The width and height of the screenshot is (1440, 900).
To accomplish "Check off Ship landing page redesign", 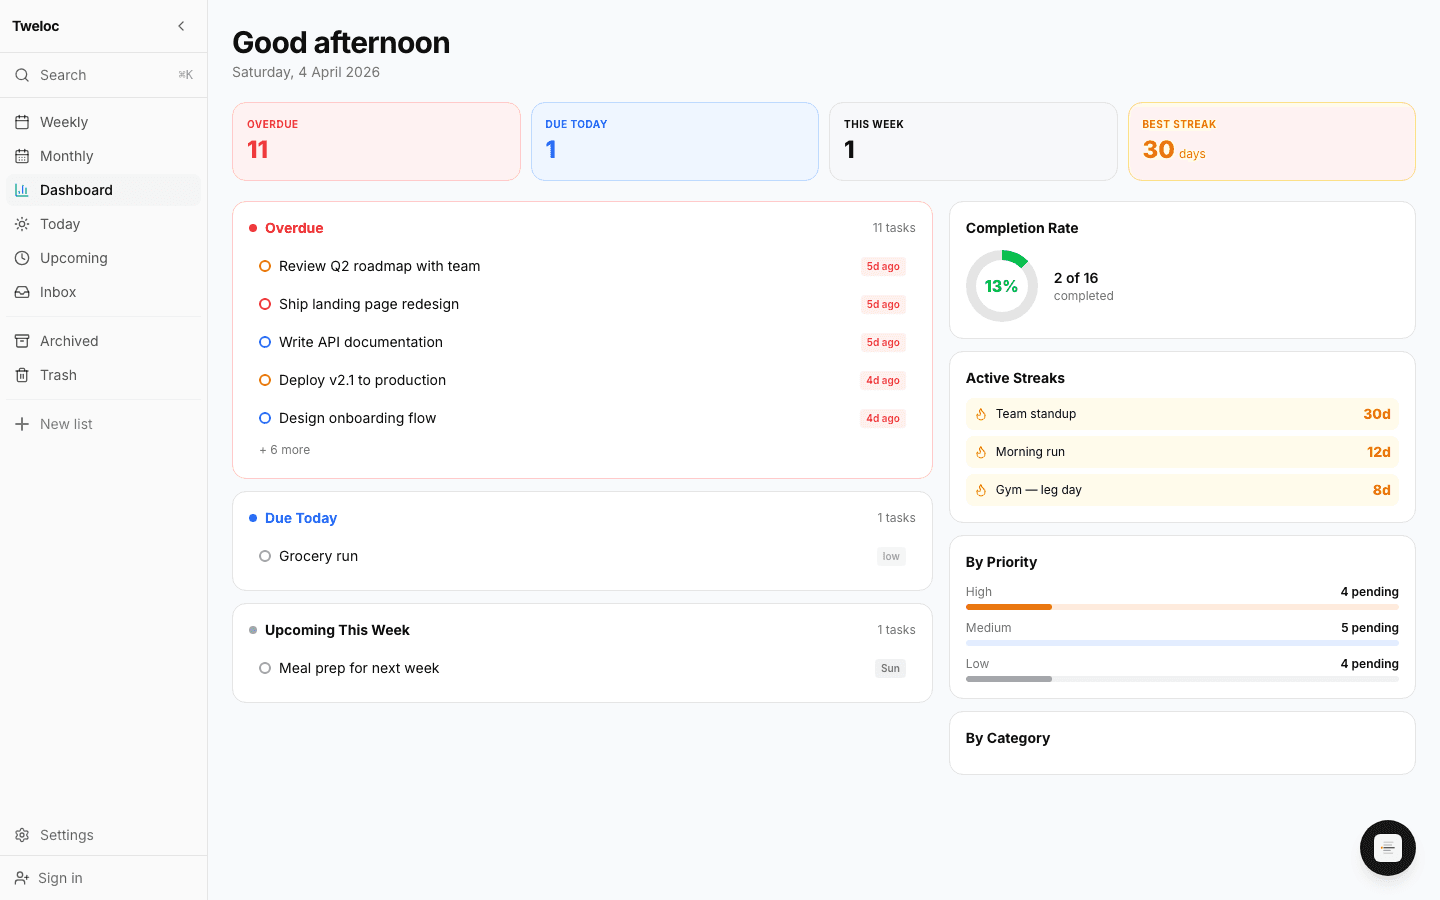I will click(x=264, y=303).
